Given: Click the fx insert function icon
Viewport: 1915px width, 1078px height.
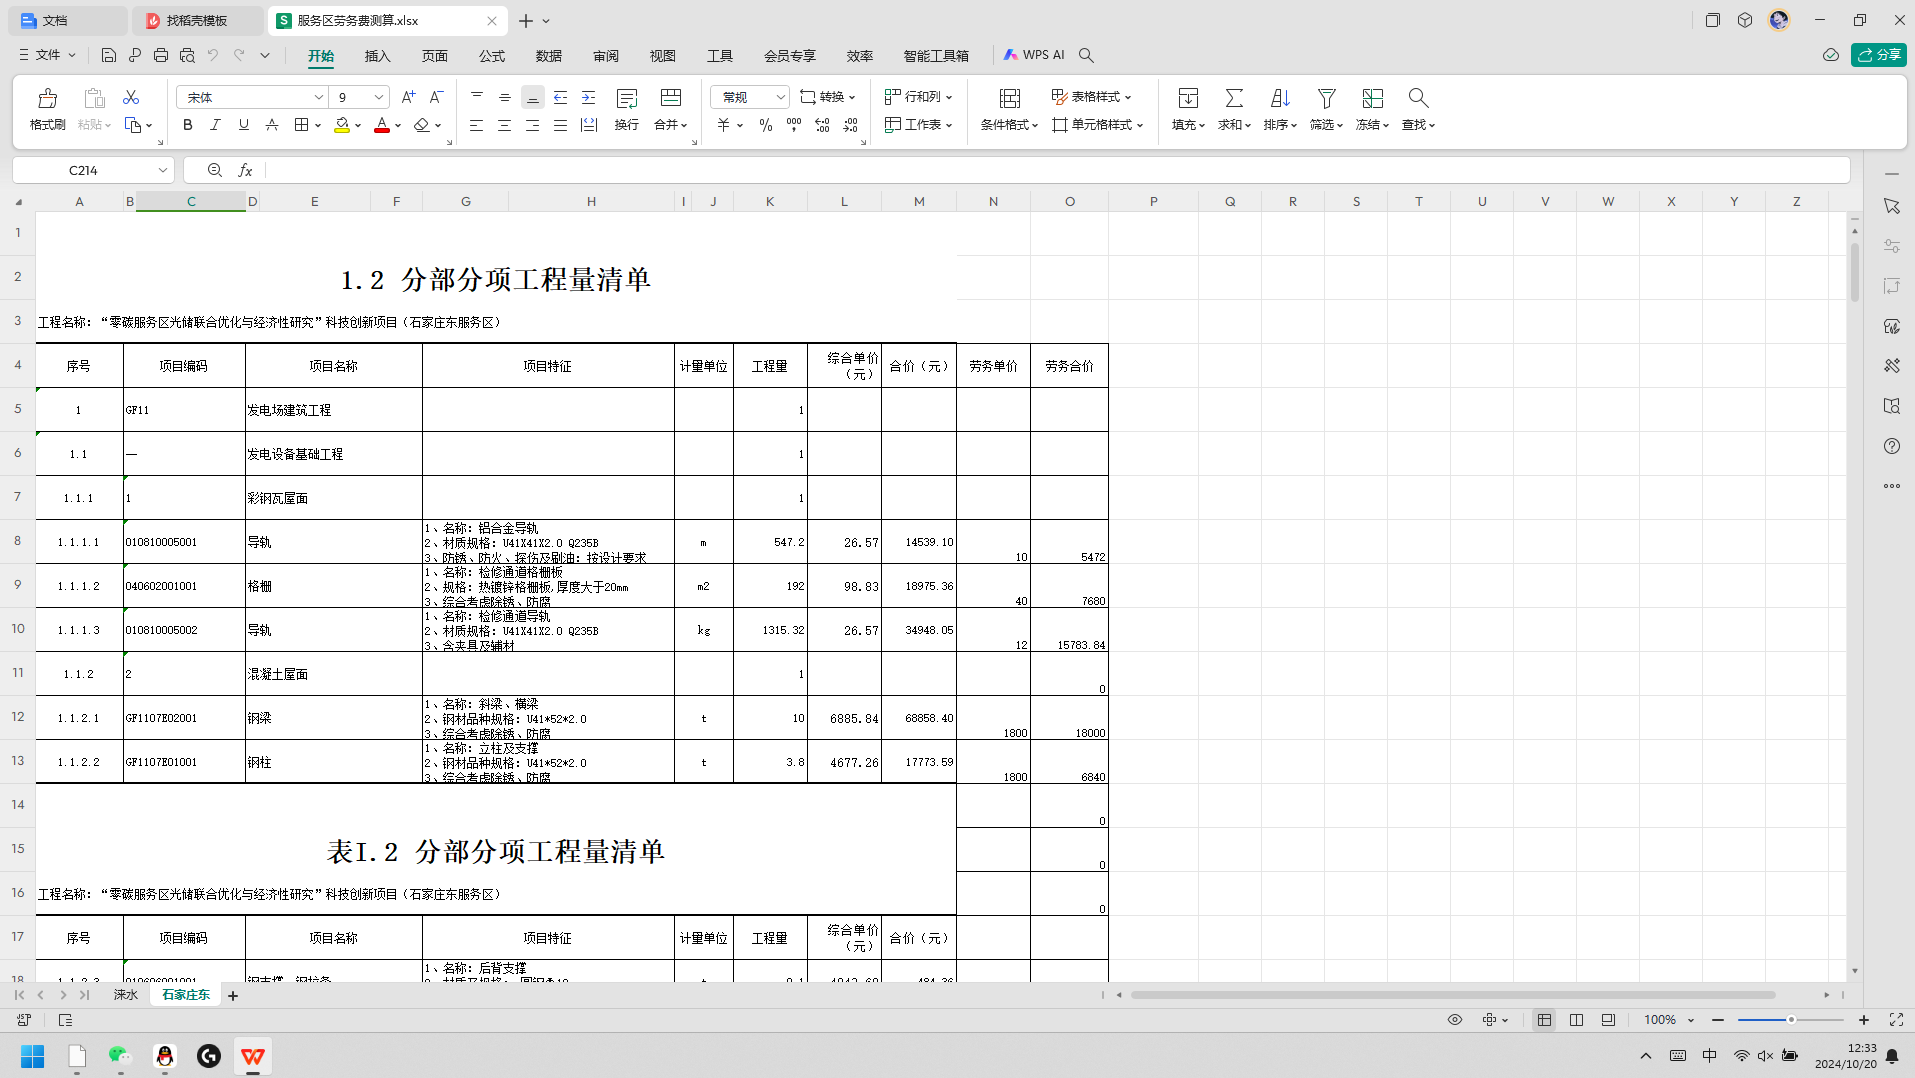Looking at the screenshot, I should click(245, 170).
